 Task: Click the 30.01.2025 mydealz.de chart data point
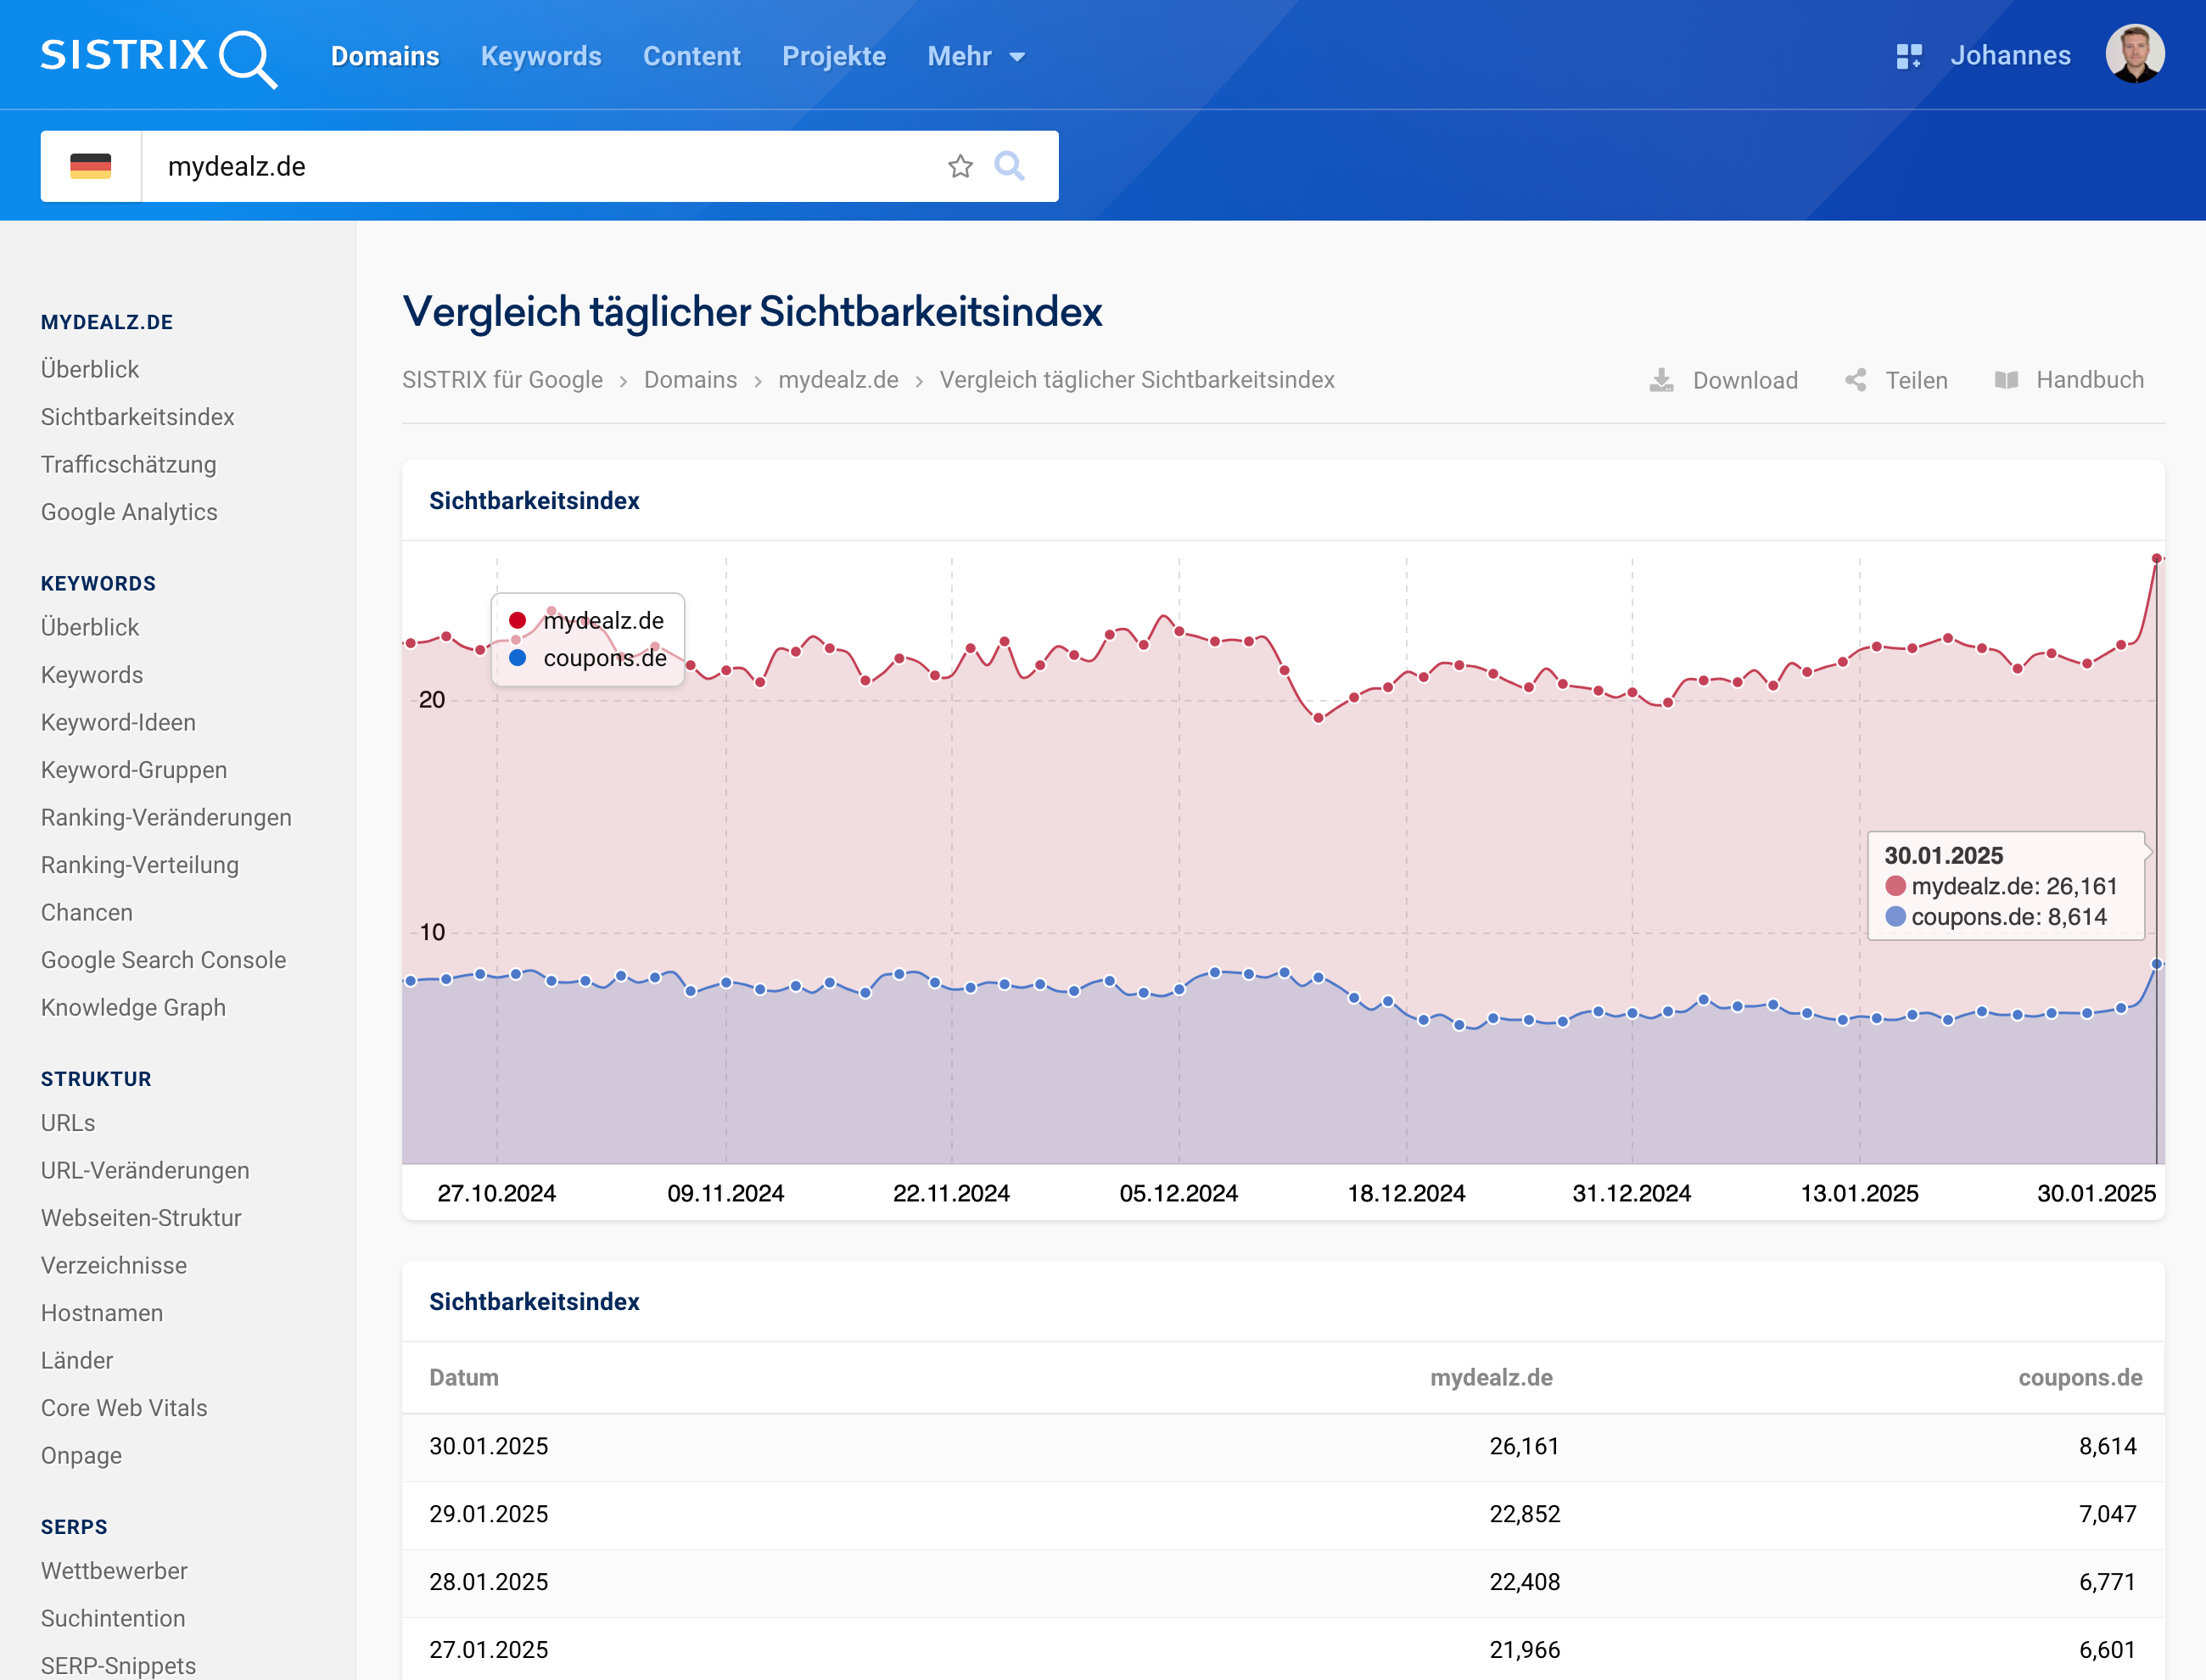(x=2157, y=558)
